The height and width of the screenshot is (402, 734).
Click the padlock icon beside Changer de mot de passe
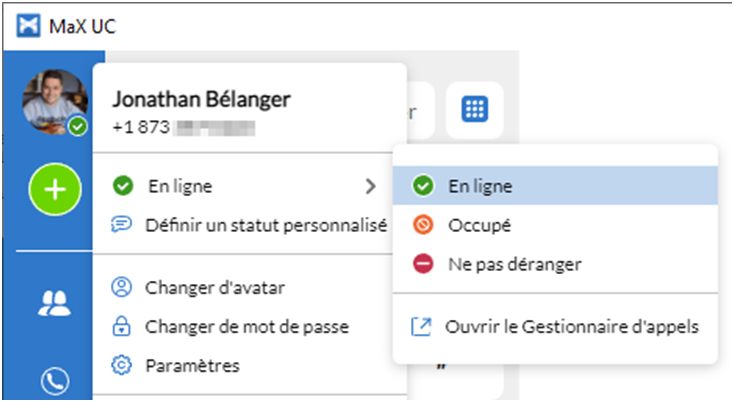point(122,326)
